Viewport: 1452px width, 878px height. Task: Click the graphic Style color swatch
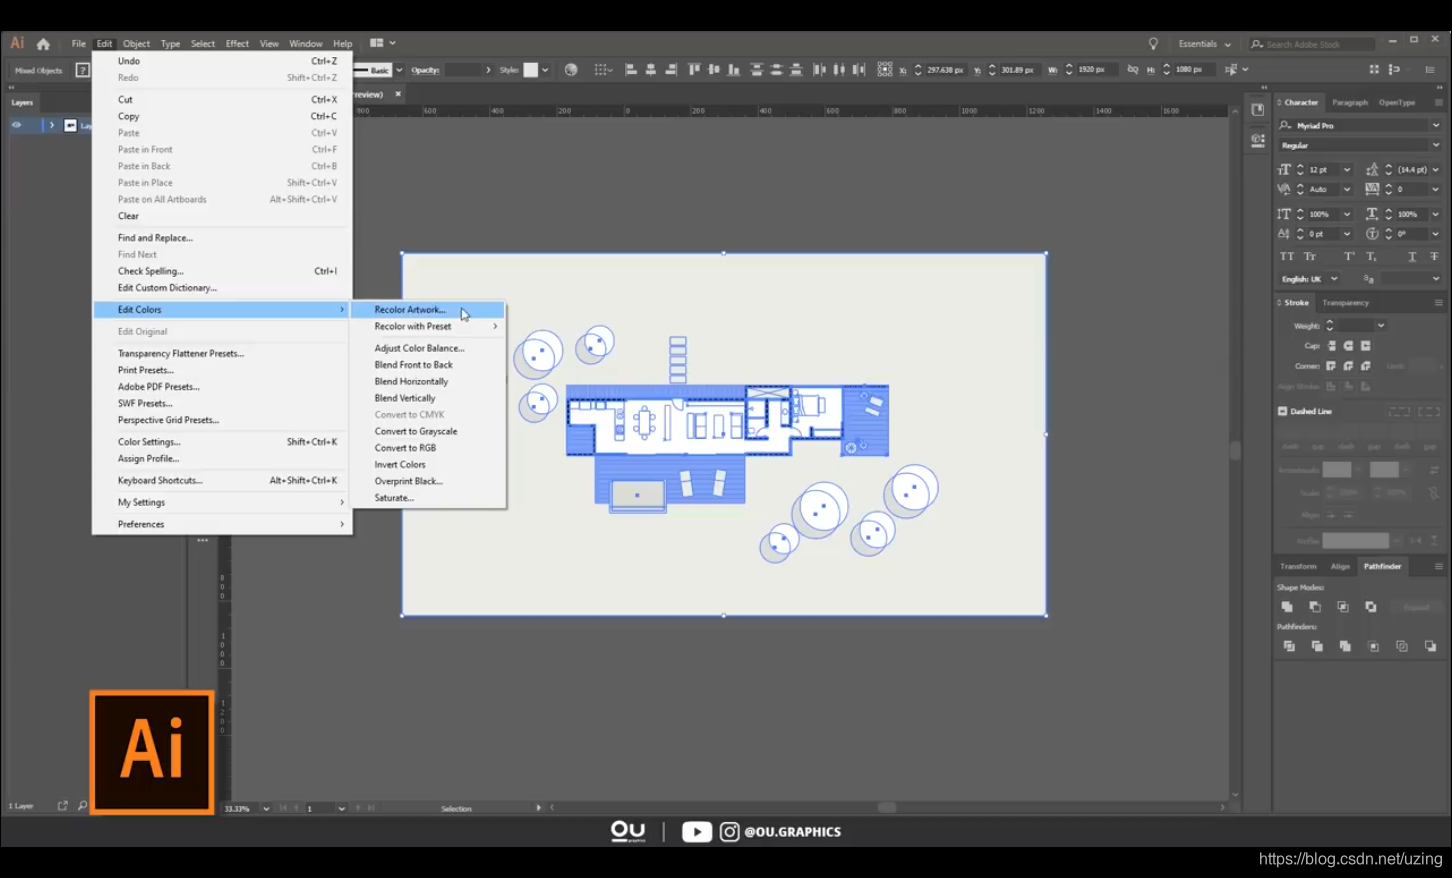pyautogui.click(x=531, y=70)
